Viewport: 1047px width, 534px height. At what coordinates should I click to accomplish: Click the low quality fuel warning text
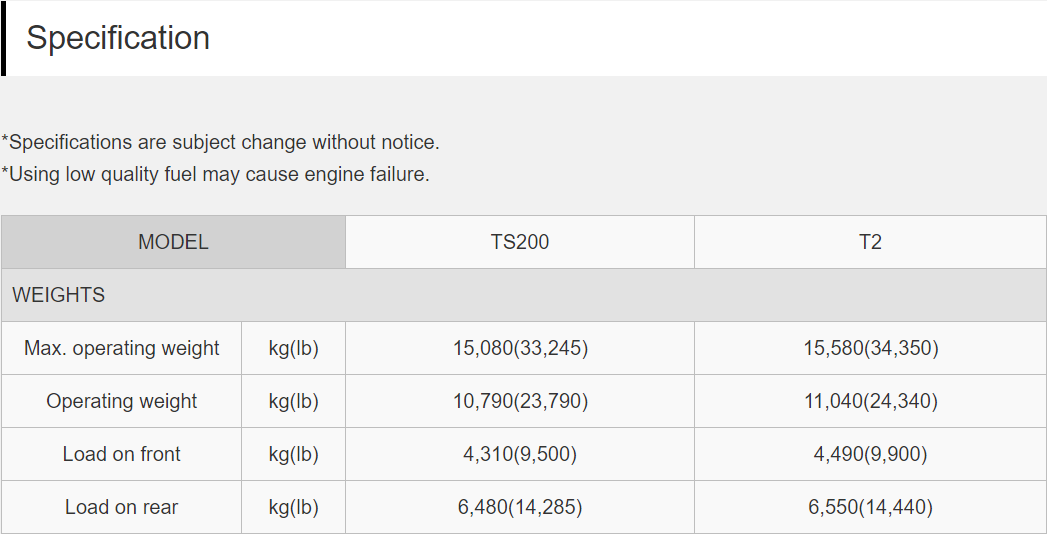tap(215, 174)
